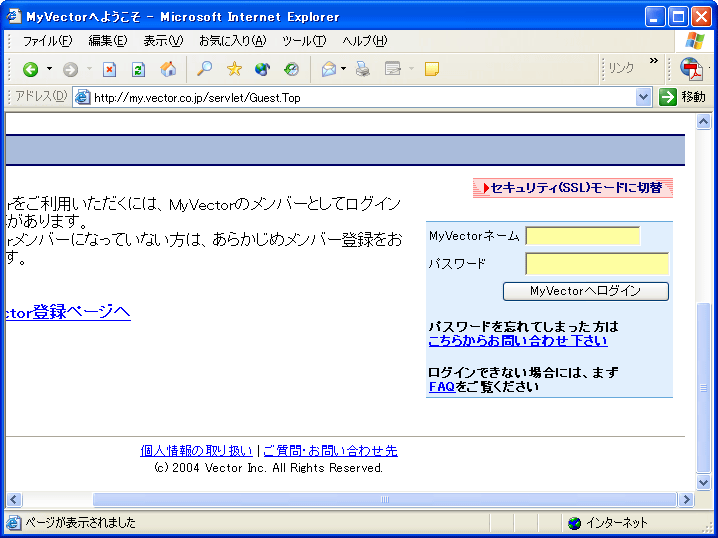Click the Edit page icon

click(393, 69)
